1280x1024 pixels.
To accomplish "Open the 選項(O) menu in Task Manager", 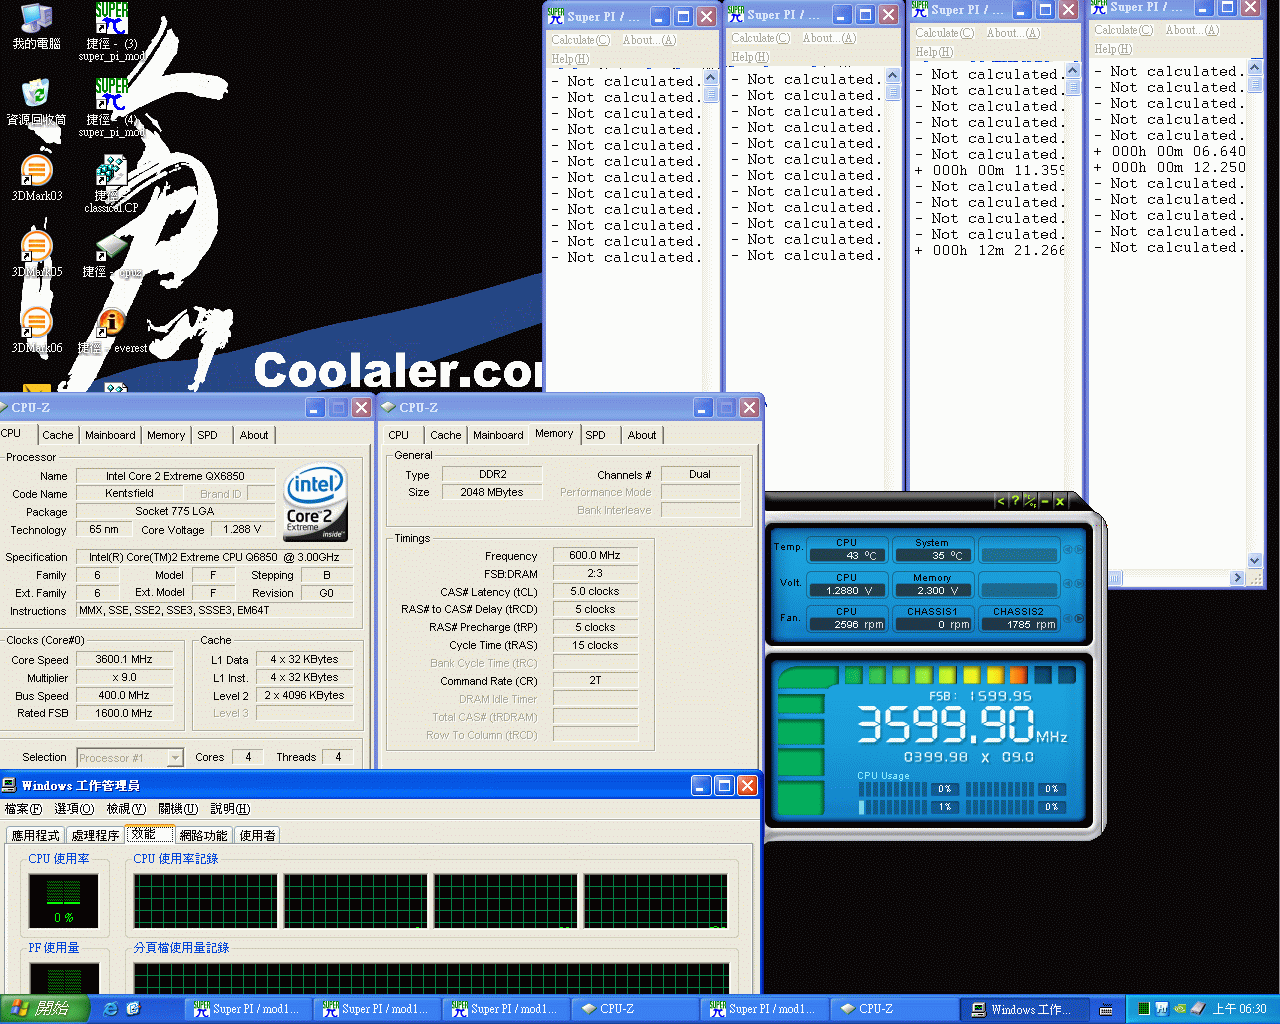I will [74, 809].
